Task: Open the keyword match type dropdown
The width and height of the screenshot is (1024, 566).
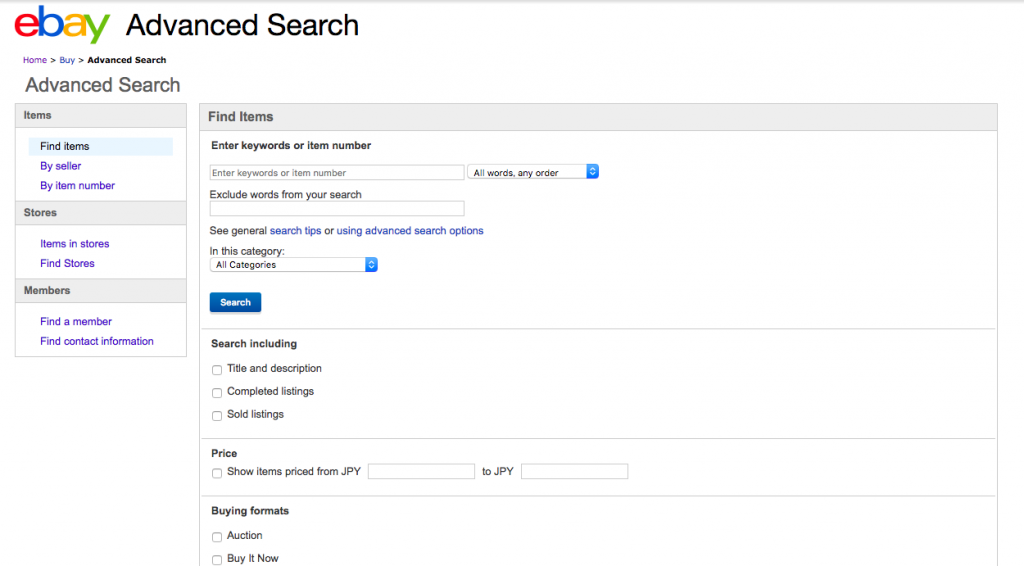Action: [x=533, y=172]
